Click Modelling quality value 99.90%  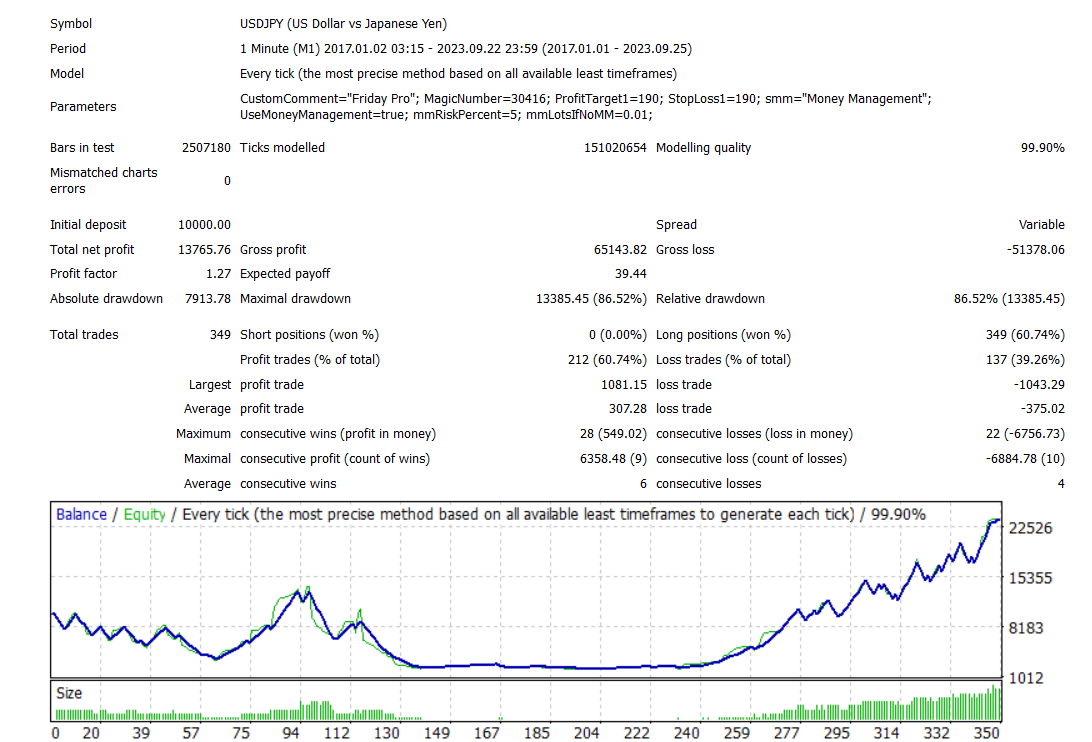(x=1043, y=148)
